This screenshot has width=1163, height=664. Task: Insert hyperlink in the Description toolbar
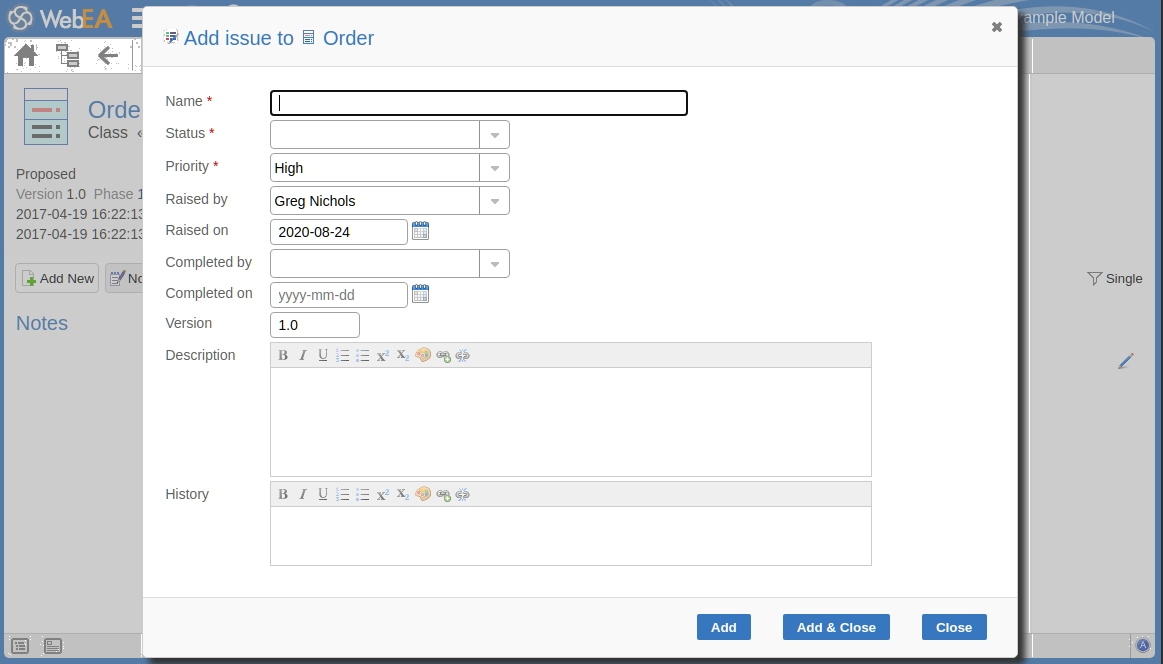point(443,355)
